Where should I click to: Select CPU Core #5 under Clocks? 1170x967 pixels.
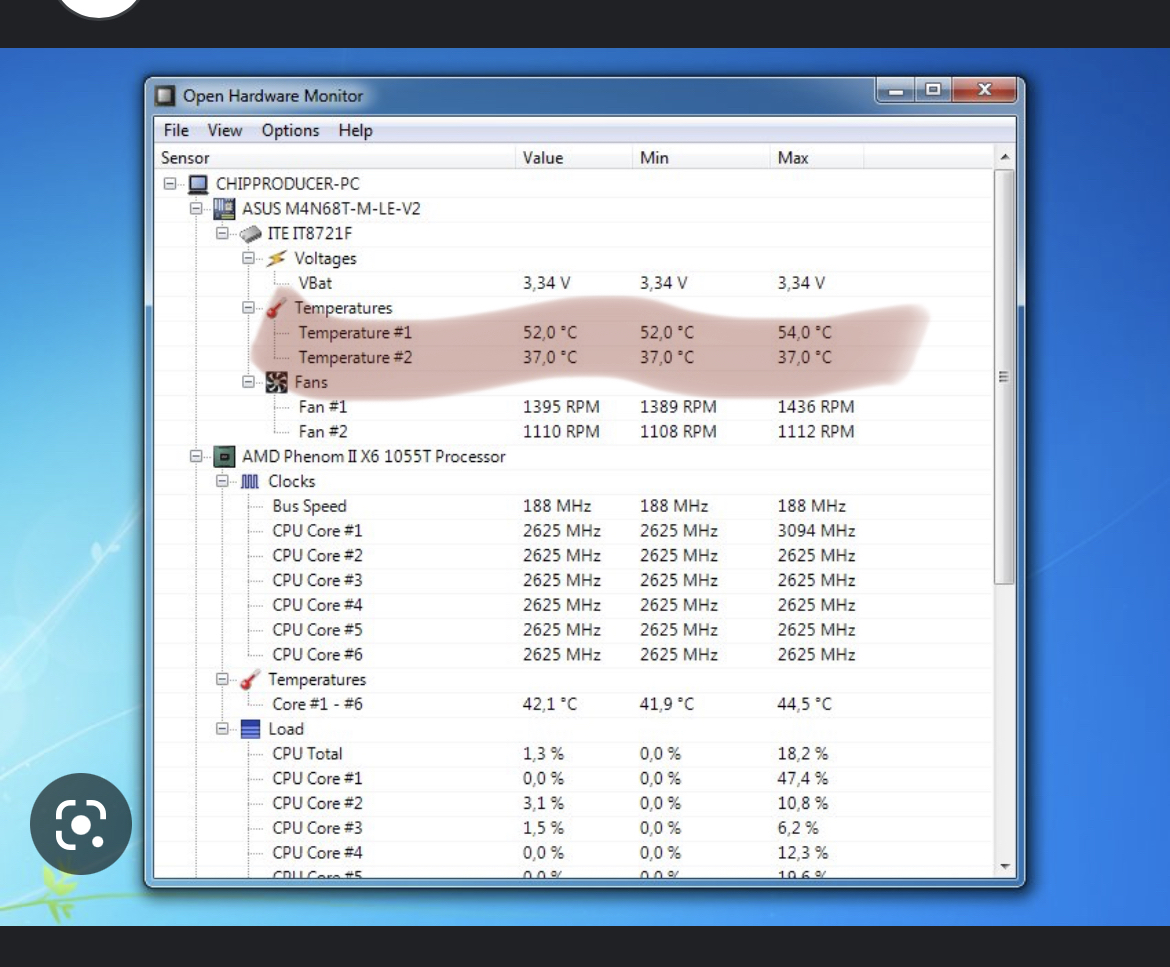pos(573,630)
